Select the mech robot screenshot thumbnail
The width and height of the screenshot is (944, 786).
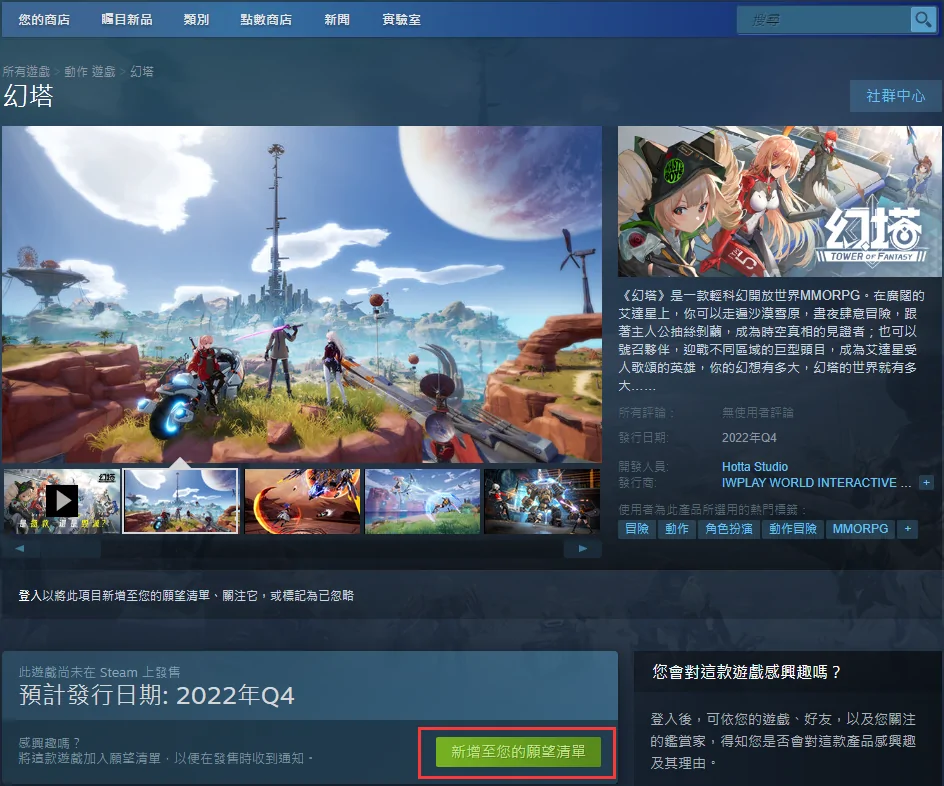[542, 501]
